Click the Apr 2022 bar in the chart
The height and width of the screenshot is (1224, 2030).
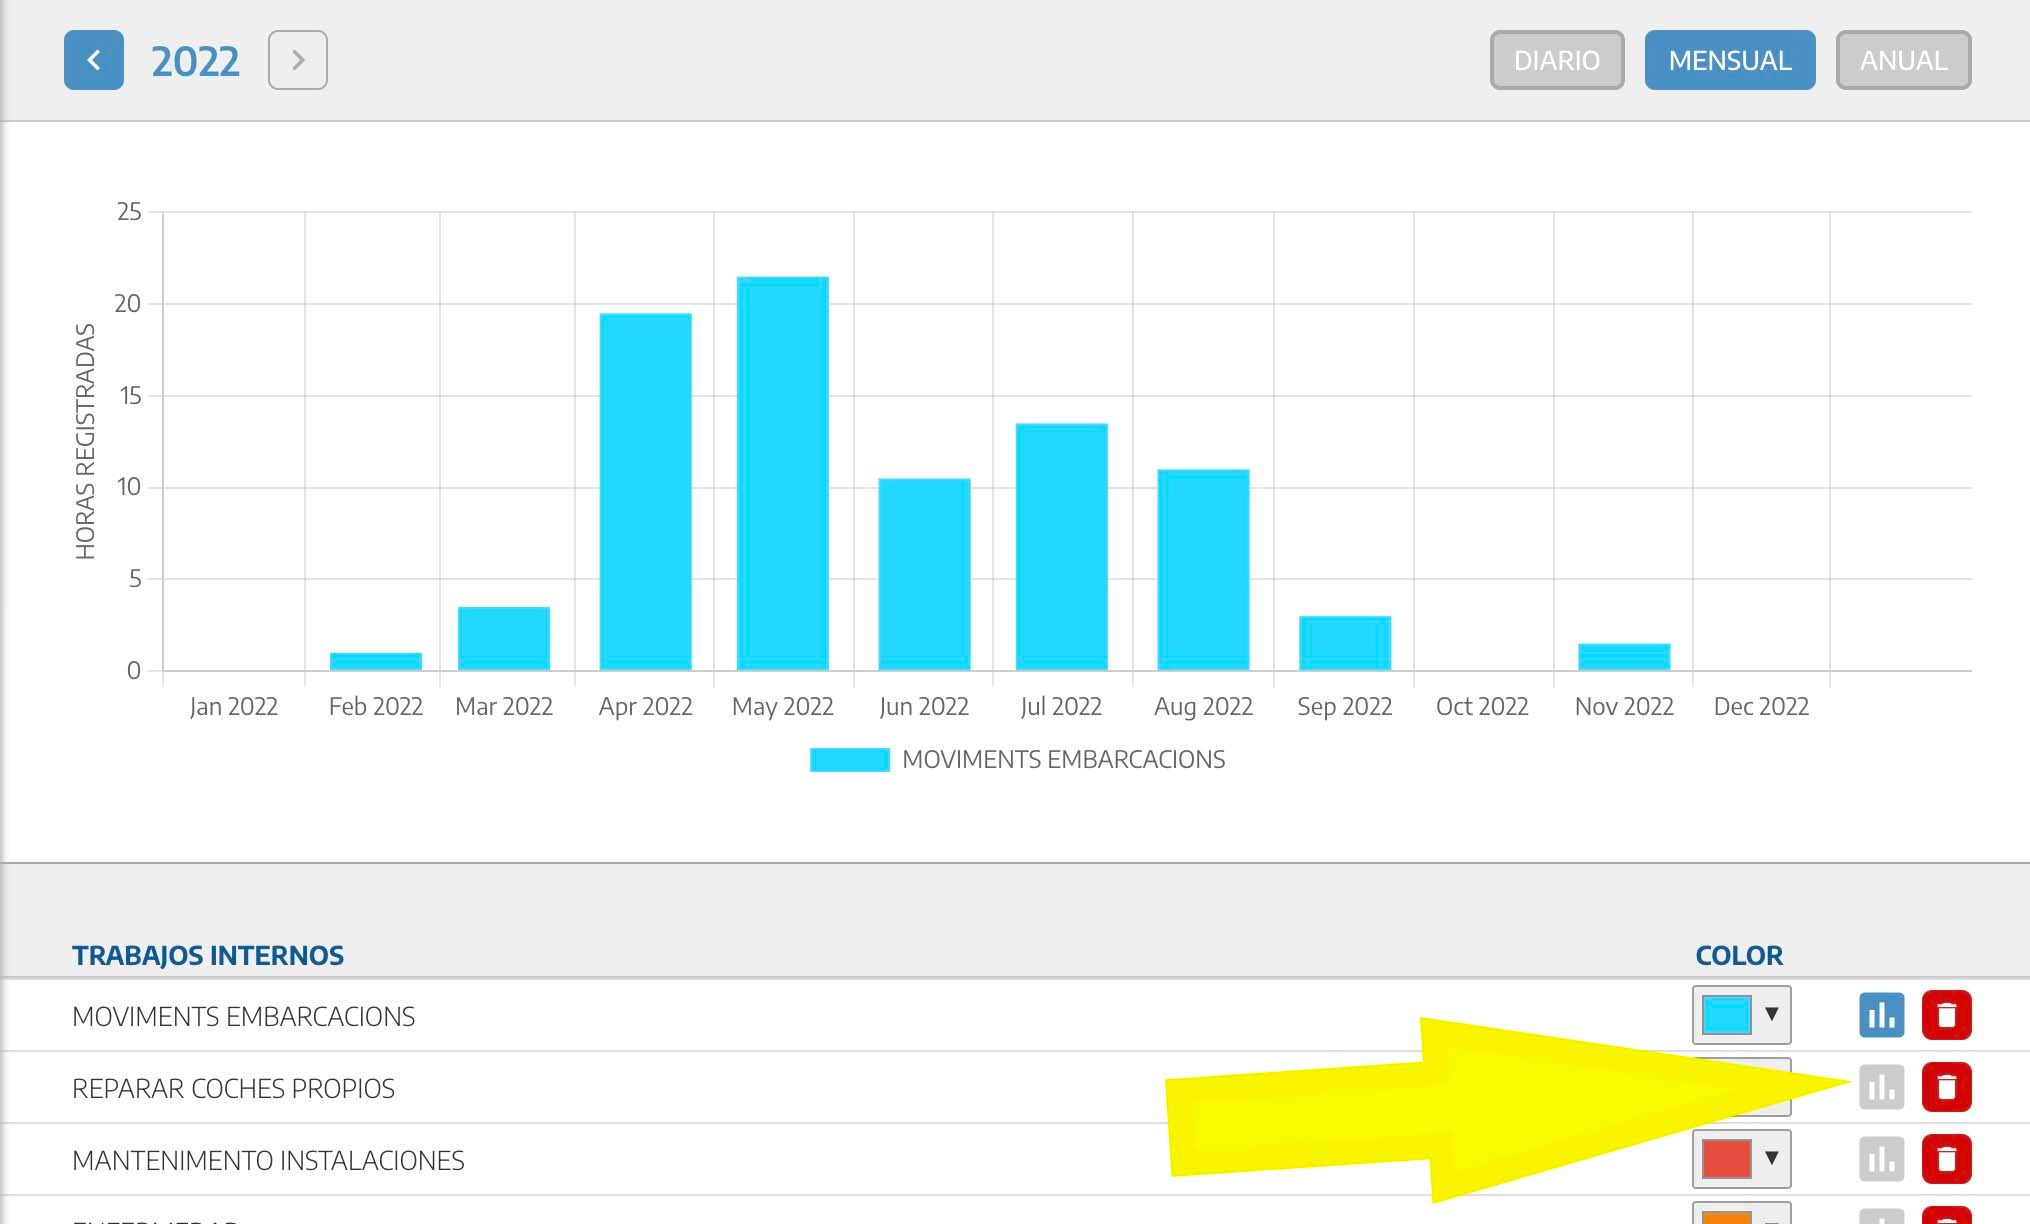click(x=645, y=492)
